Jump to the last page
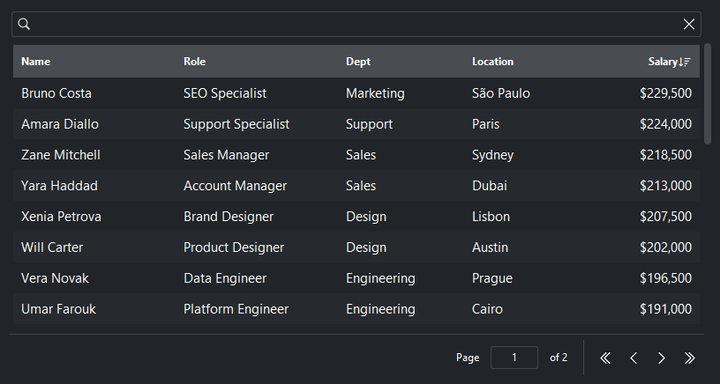This screenshot has width=720, height=384. click(689, 358)
